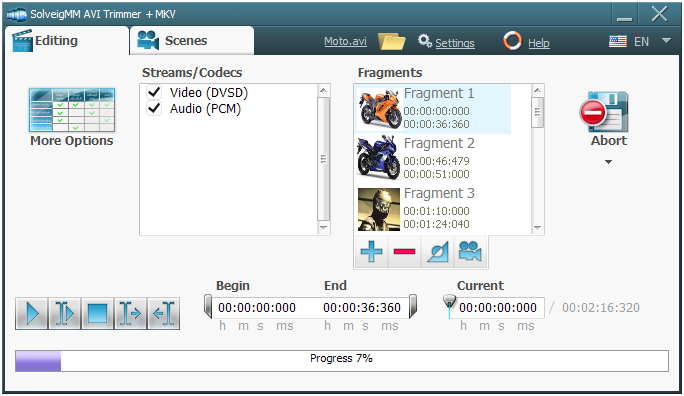Click the Current position slider marker
Viewport: 684px width, 396px height.
click(449, 301)
